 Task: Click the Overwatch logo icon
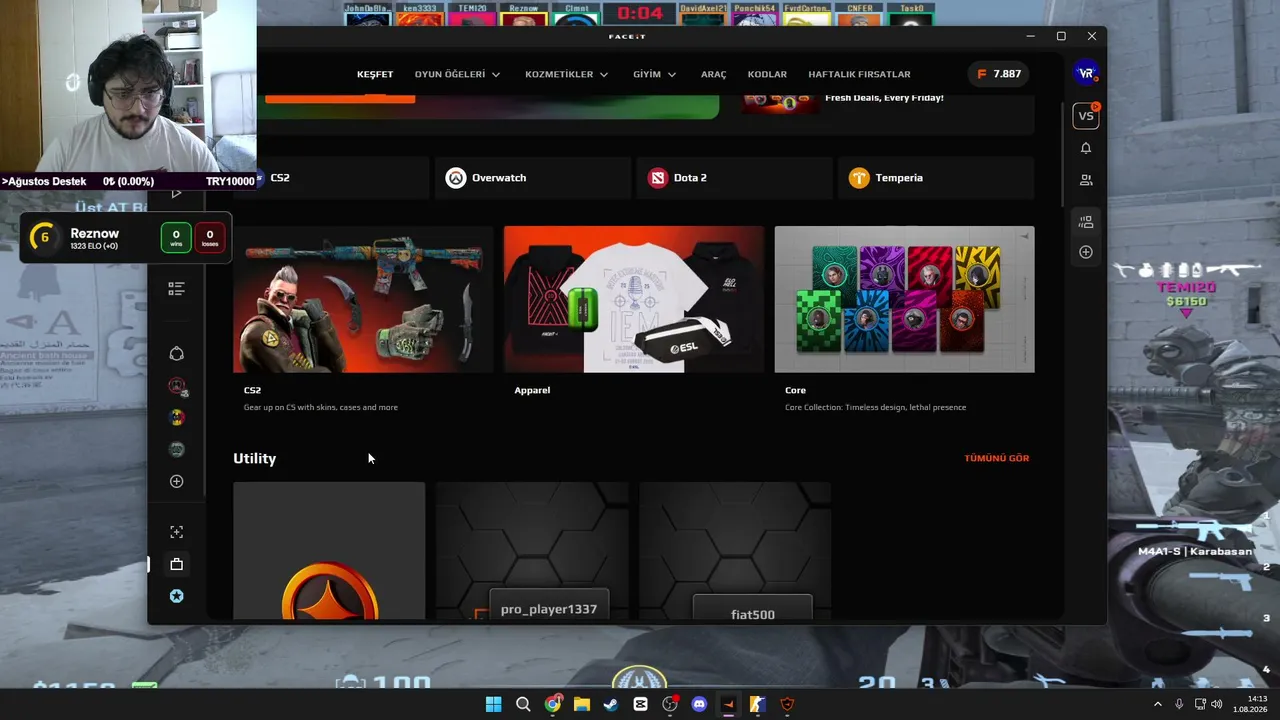click(456, 178)
